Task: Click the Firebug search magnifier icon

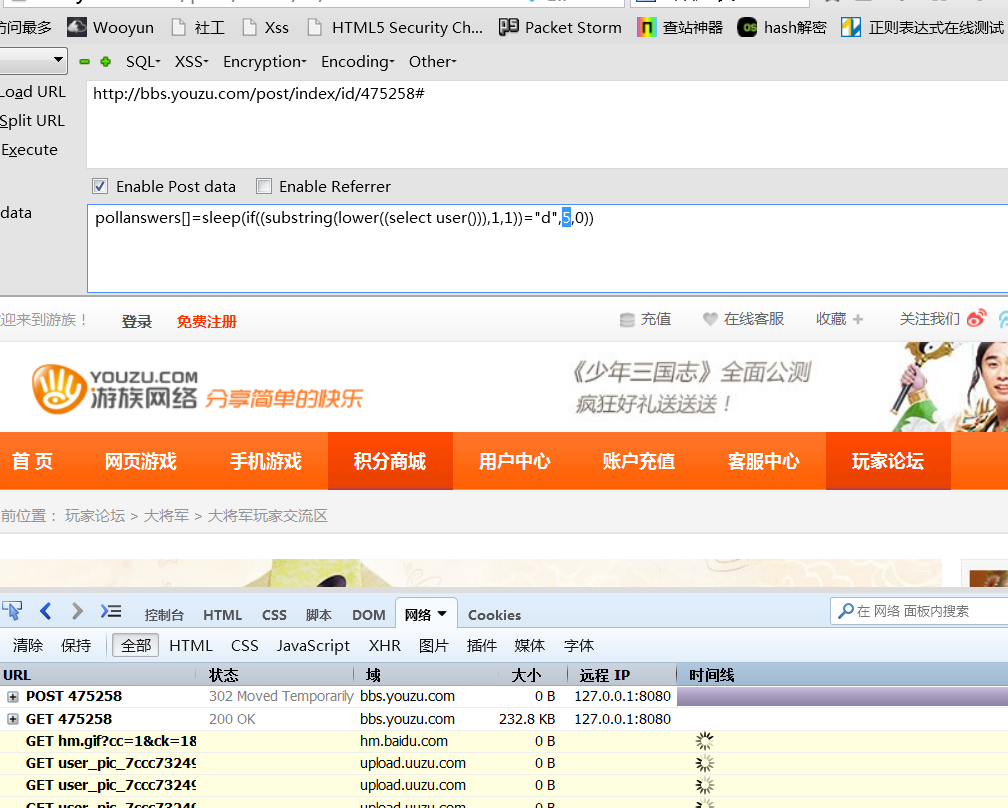Action: (x=846, y=611)
